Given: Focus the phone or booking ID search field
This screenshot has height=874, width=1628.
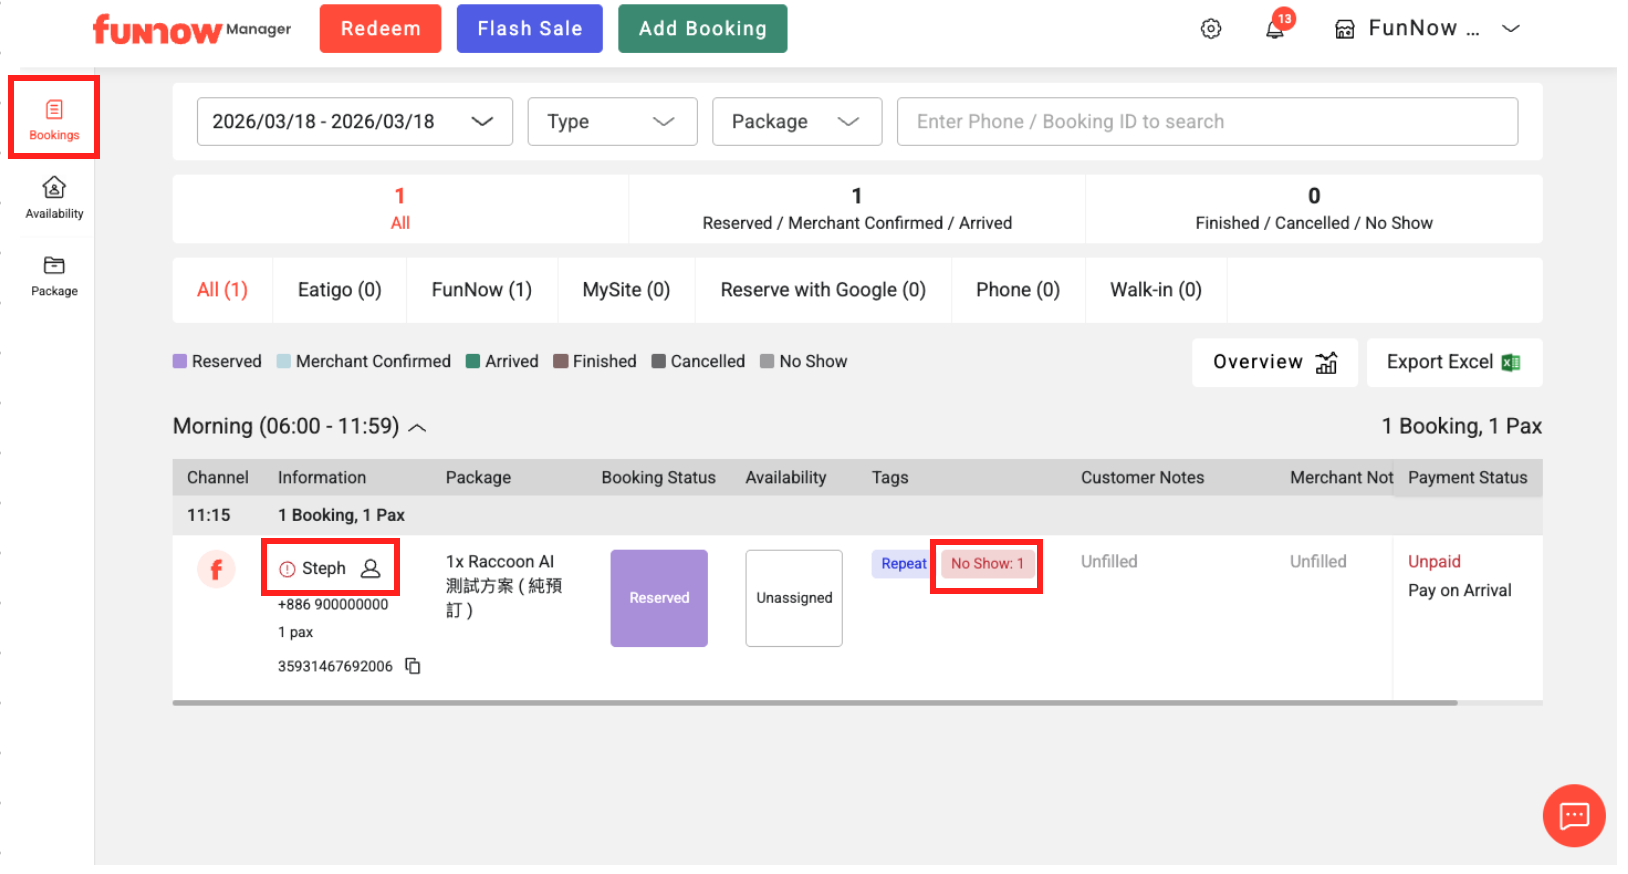Looking at the screenshot, I should pos(1206,121).
